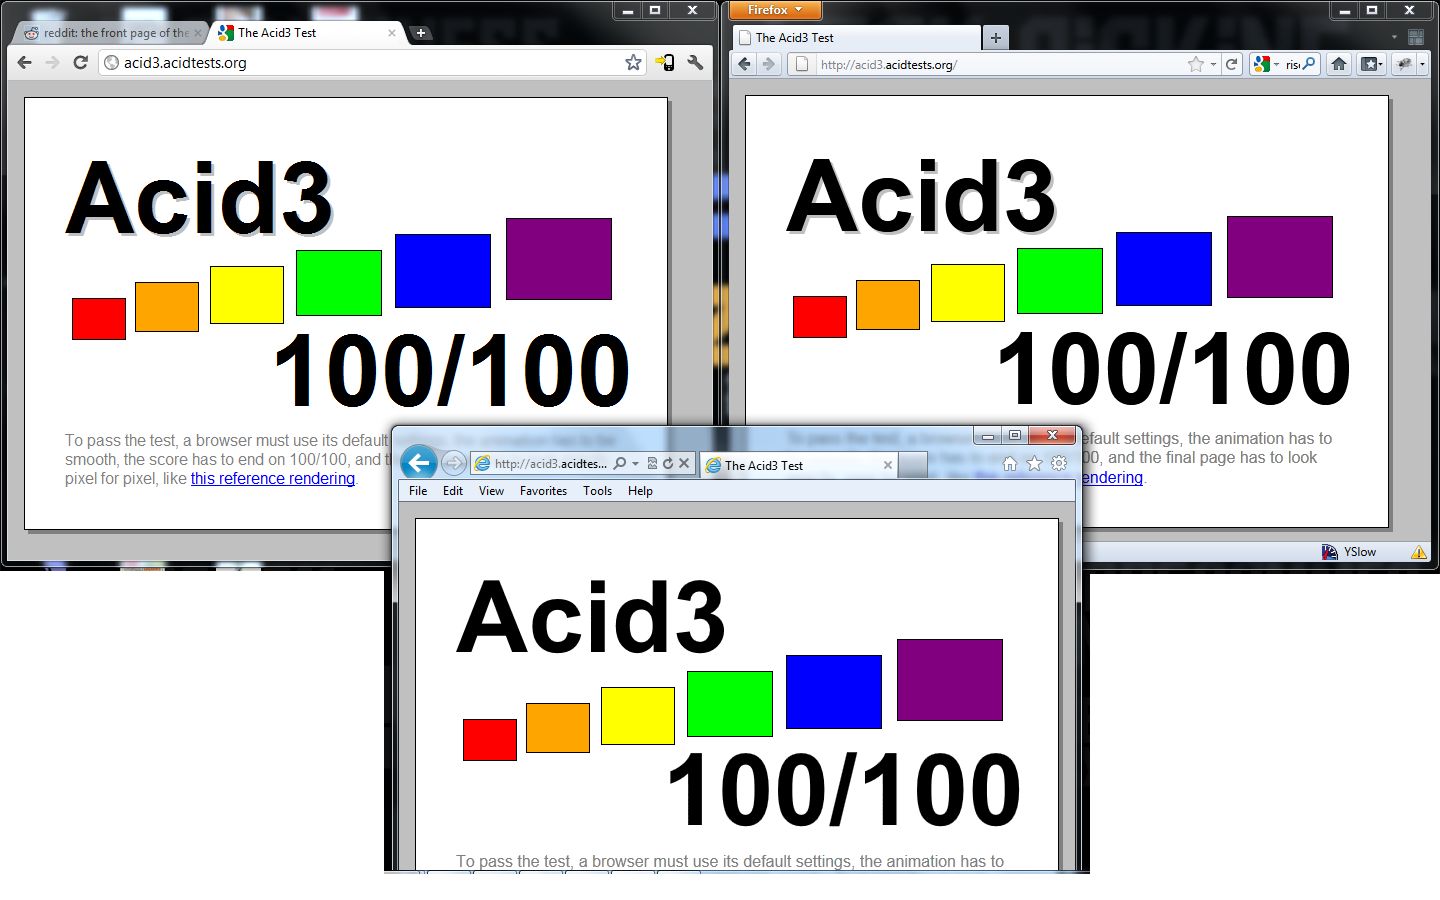1440x900 pixels.
Task: Click Chrome's wrench settings icon
Action: point(695,63)
